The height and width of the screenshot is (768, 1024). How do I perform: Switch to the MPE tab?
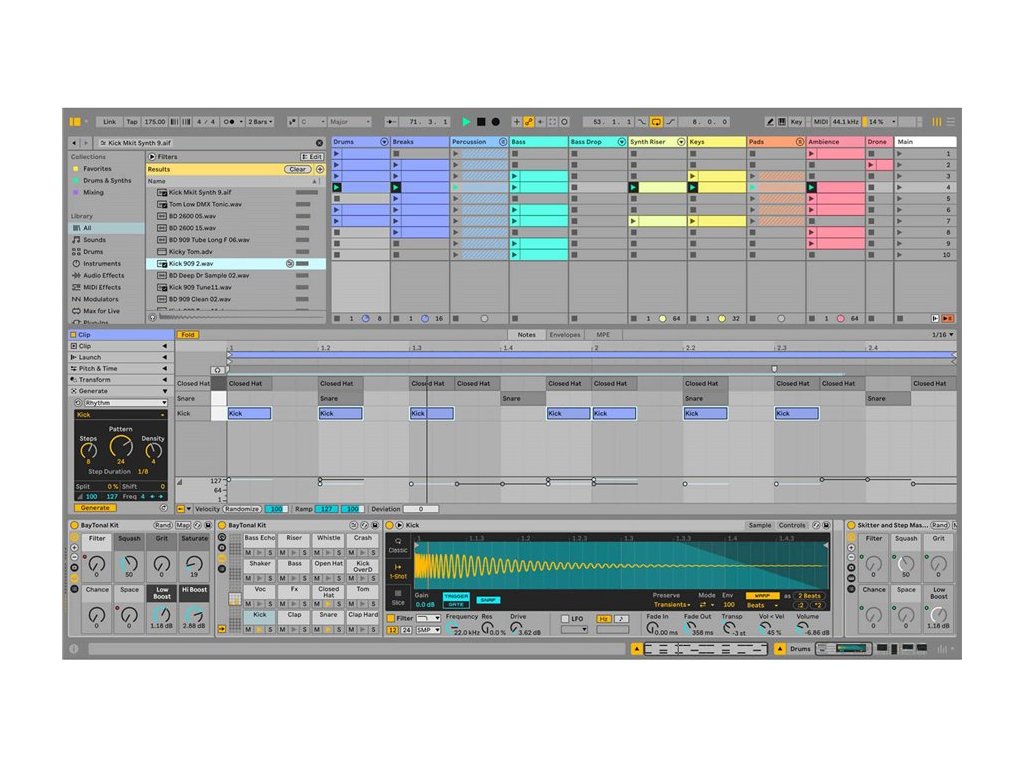(603, 335)
